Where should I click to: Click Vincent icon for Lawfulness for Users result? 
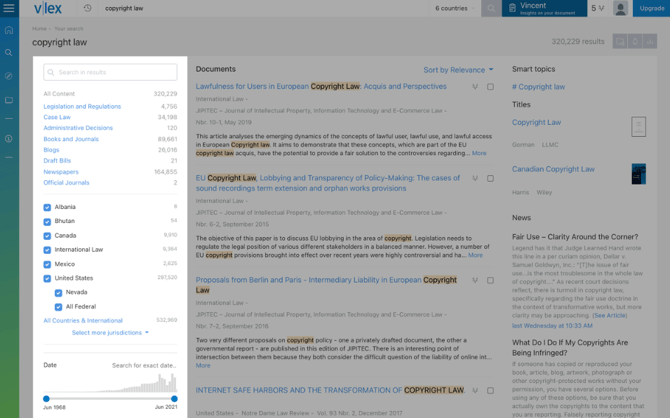tap(475, 87)
